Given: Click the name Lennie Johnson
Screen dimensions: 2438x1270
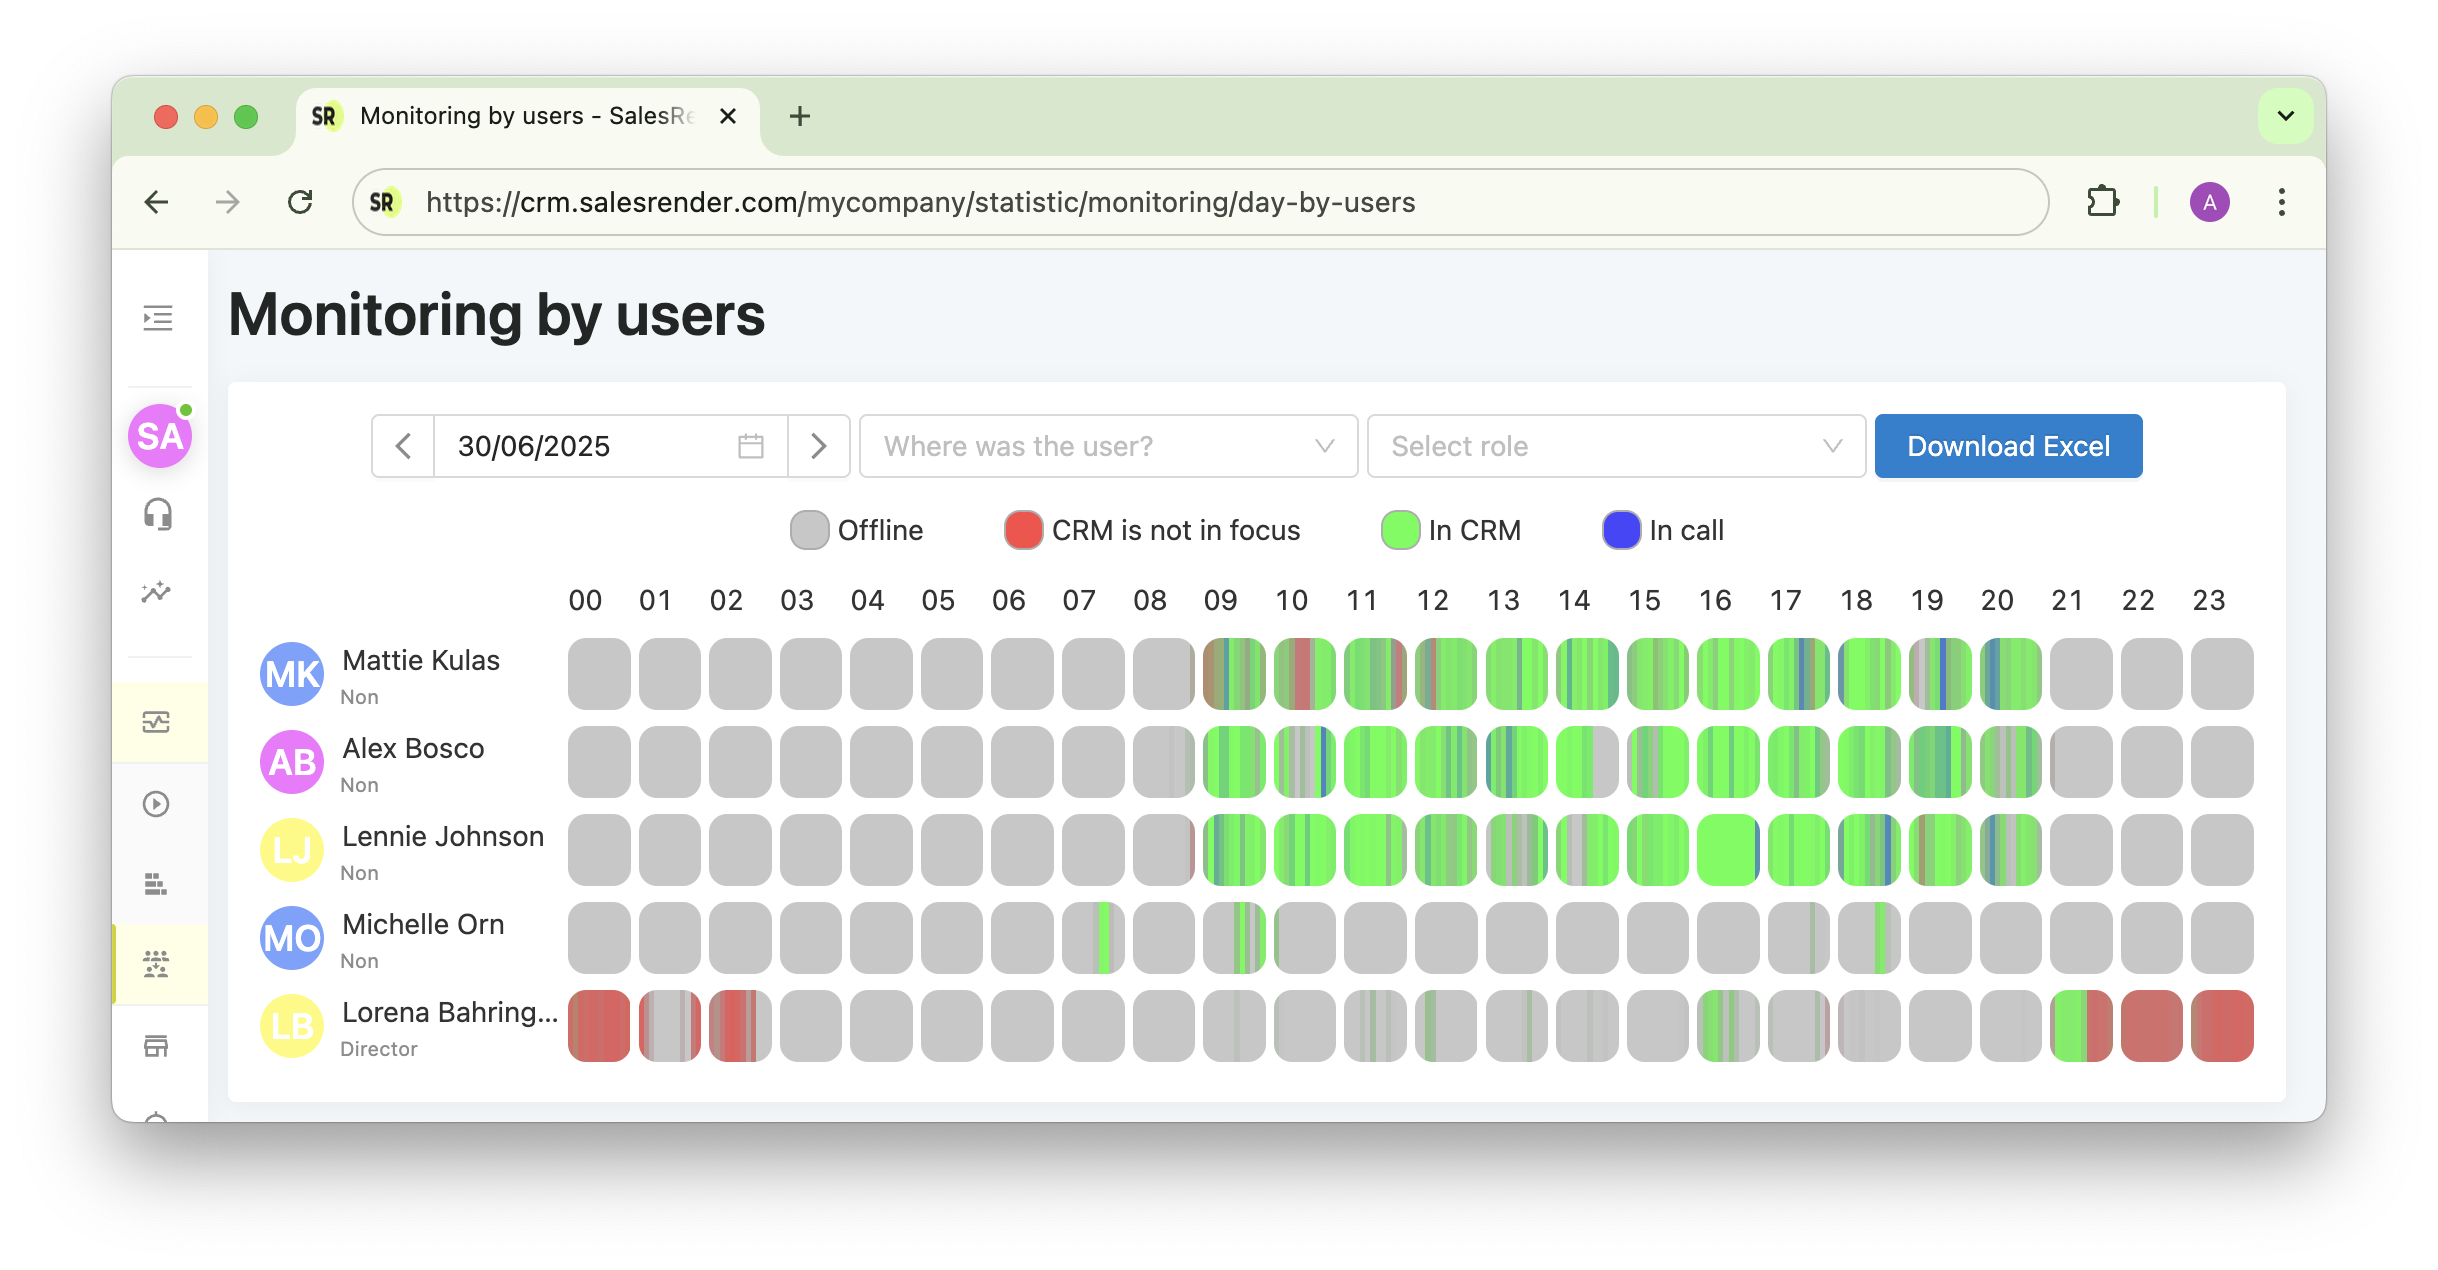Looking at the screenshot, I should coord(443,836).
